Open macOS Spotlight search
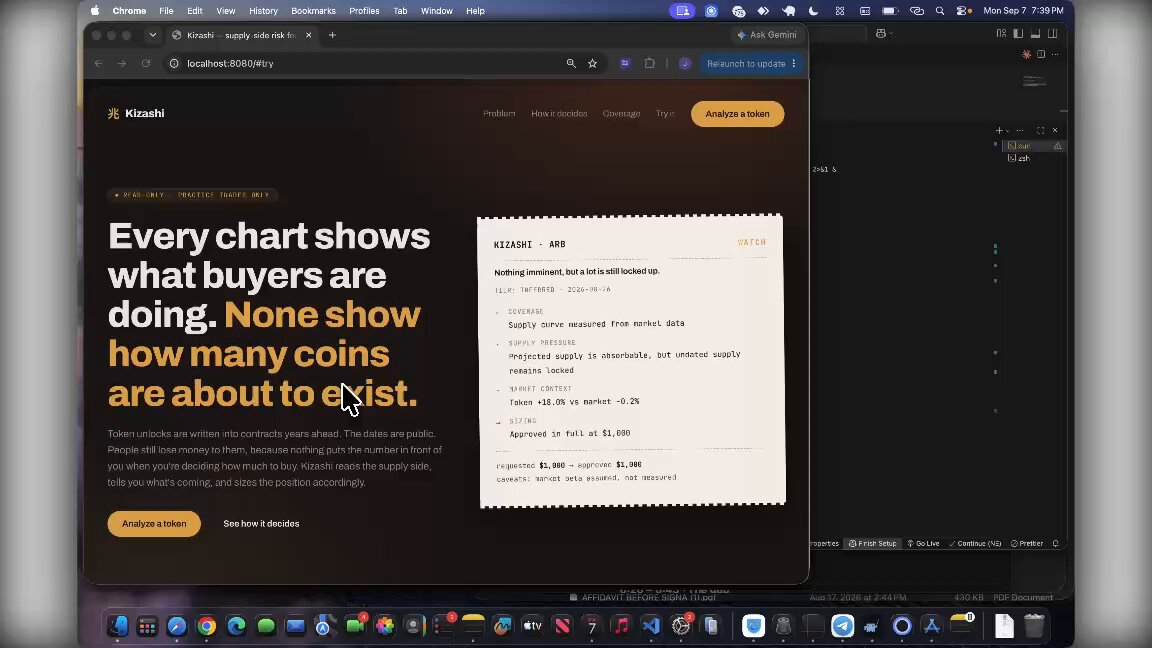Image resolution: width=1152 pixels, height=648 pixels. tap(940, 11)
